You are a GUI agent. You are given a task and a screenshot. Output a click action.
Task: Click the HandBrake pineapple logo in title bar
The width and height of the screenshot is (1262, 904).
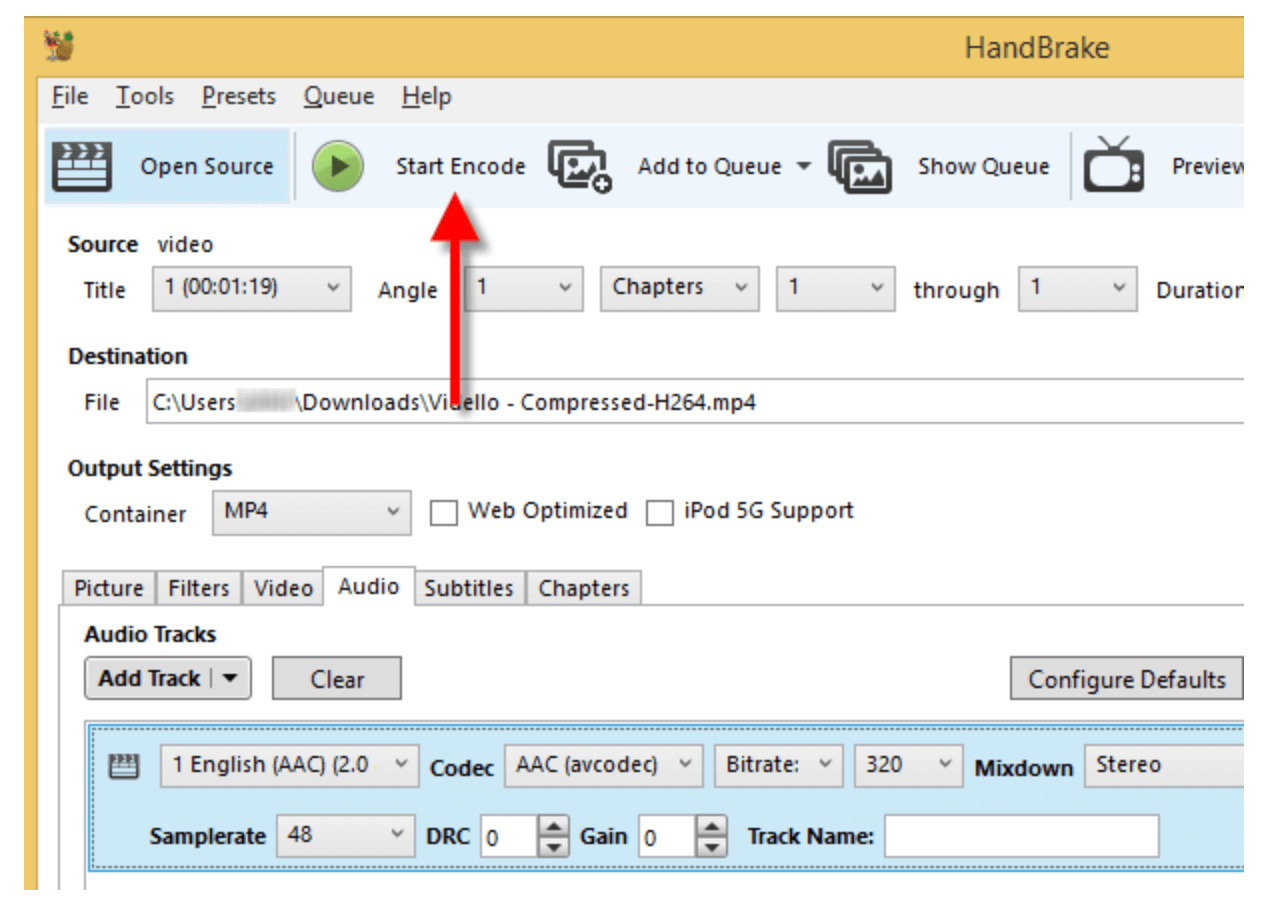61,47
